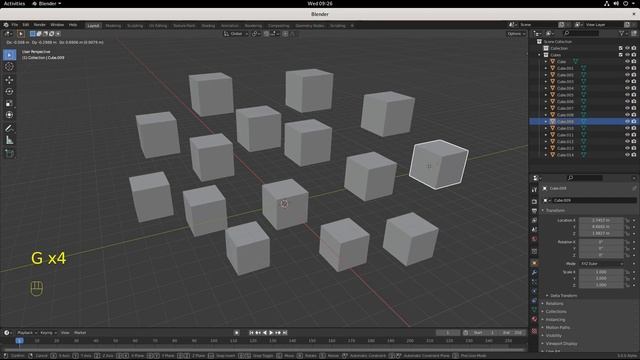Image resolution: width=640 pixels, height=360 pixels.
Task: Choose the Rotate tool
Action: click(9, 92)
